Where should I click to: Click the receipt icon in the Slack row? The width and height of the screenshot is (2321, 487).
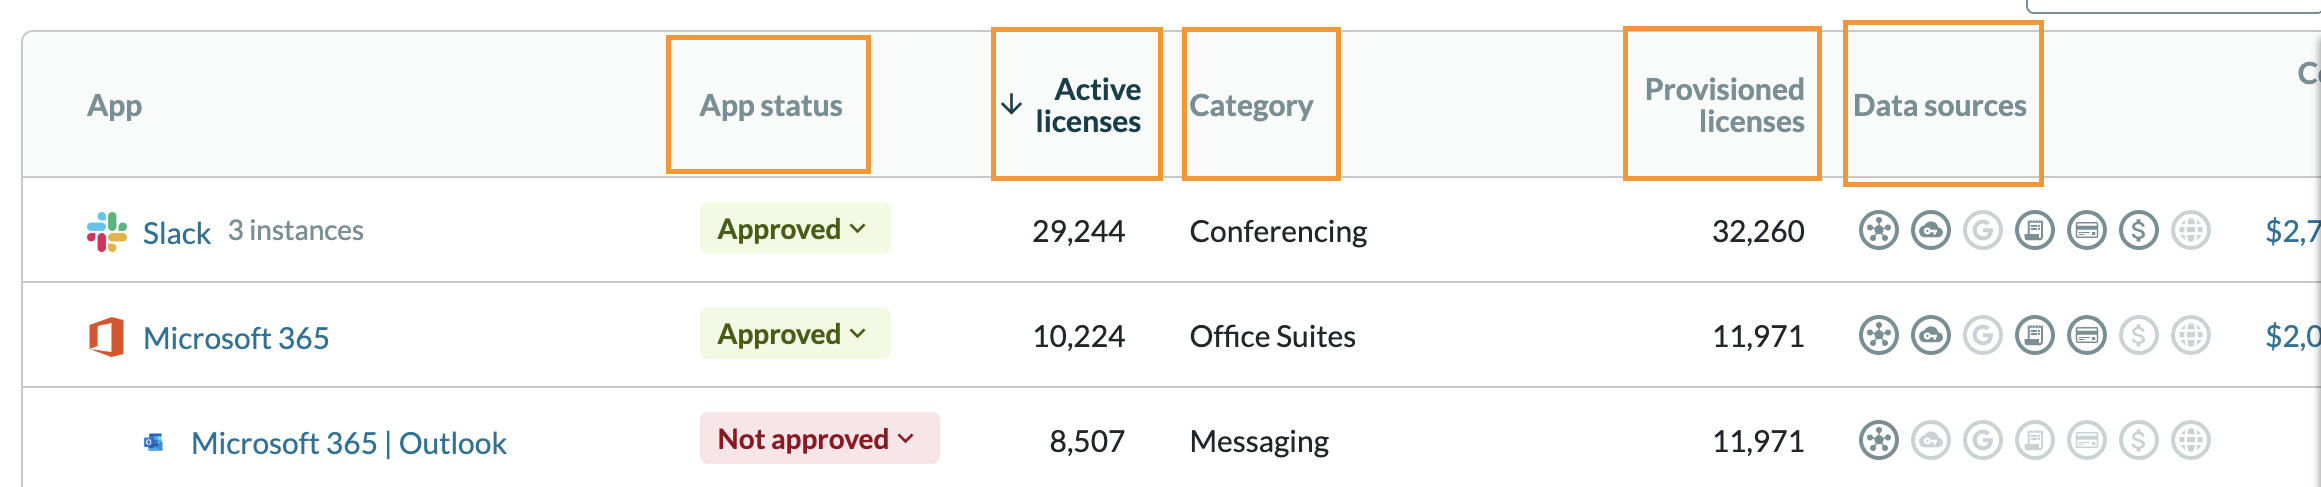click(2034, 231)
